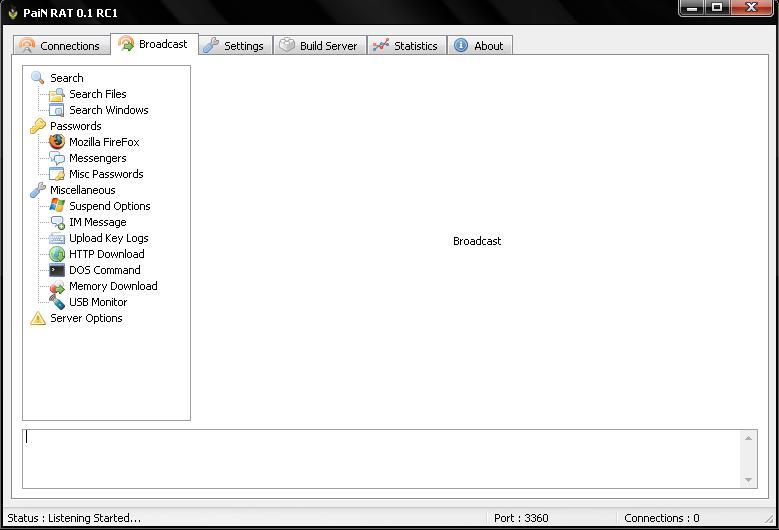Click the centered 'Broadcast' label
779x530 pixels.
[477, 241]
